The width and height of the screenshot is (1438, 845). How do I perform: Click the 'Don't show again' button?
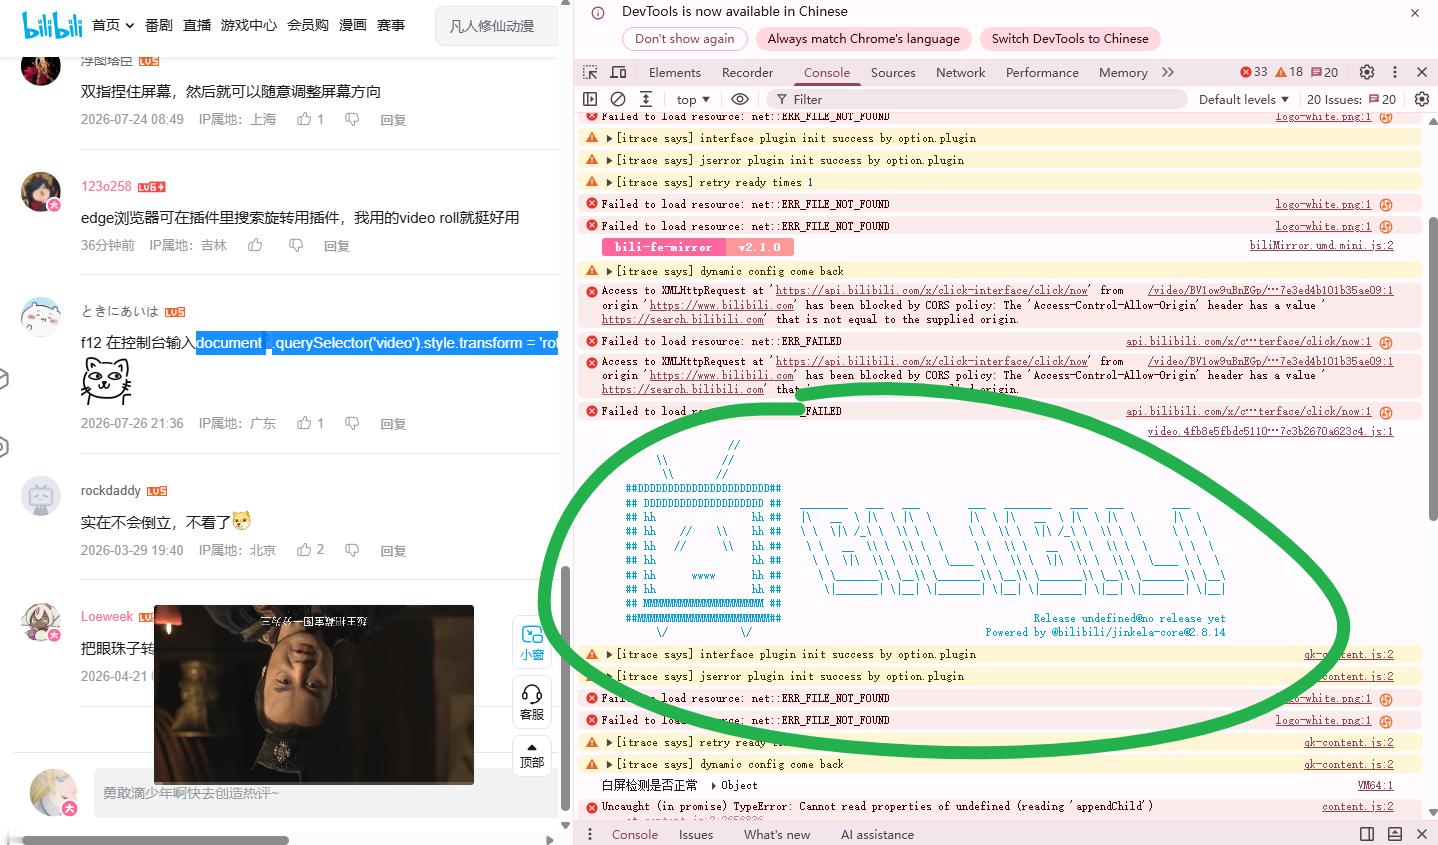684,39
